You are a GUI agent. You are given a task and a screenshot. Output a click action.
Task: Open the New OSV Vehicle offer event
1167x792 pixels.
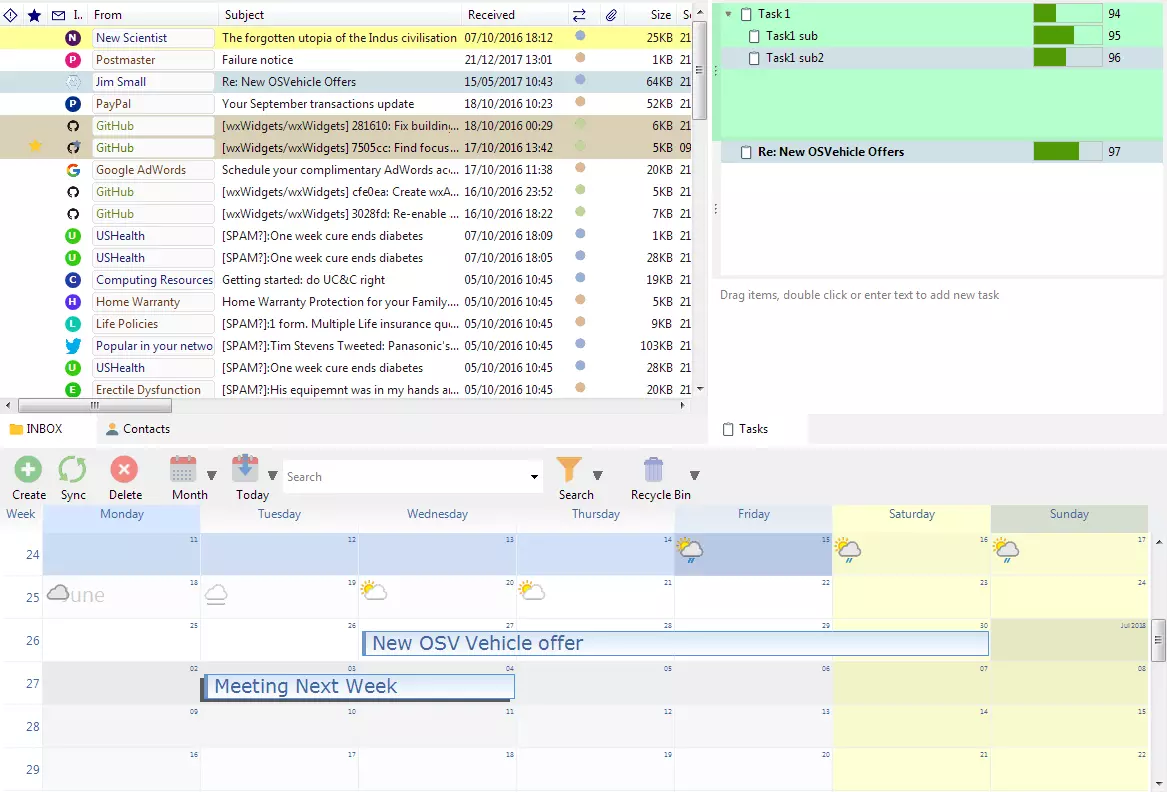(x=675, y=643)
